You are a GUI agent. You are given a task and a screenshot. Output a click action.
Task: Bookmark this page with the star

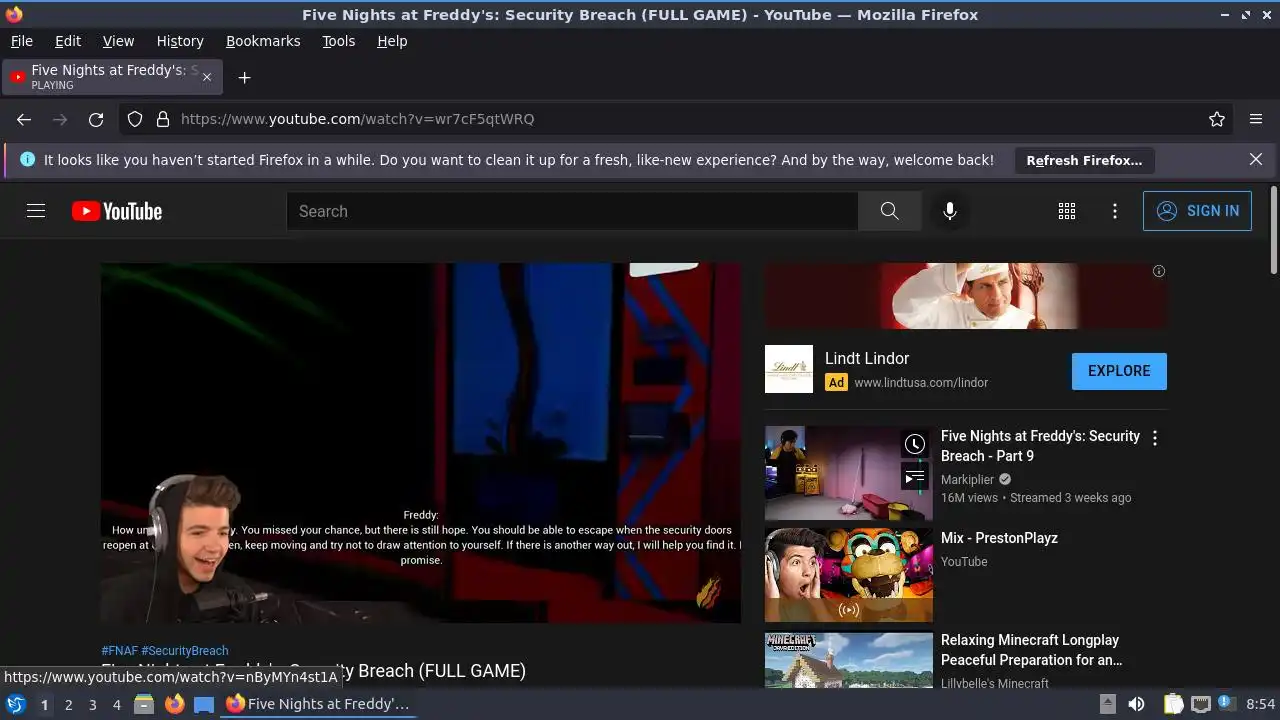point(1217,119)
